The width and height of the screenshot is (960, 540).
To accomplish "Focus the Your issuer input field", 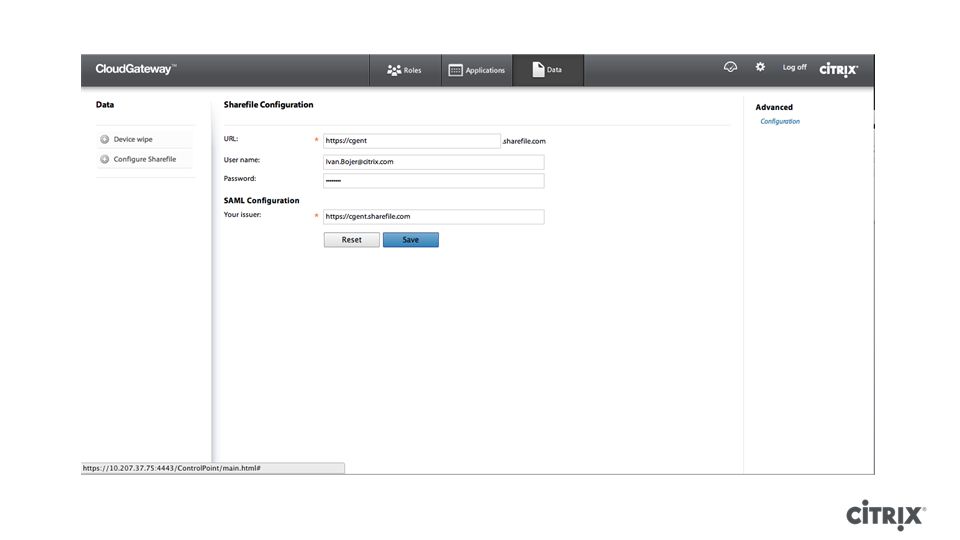I will coord(433,217).
